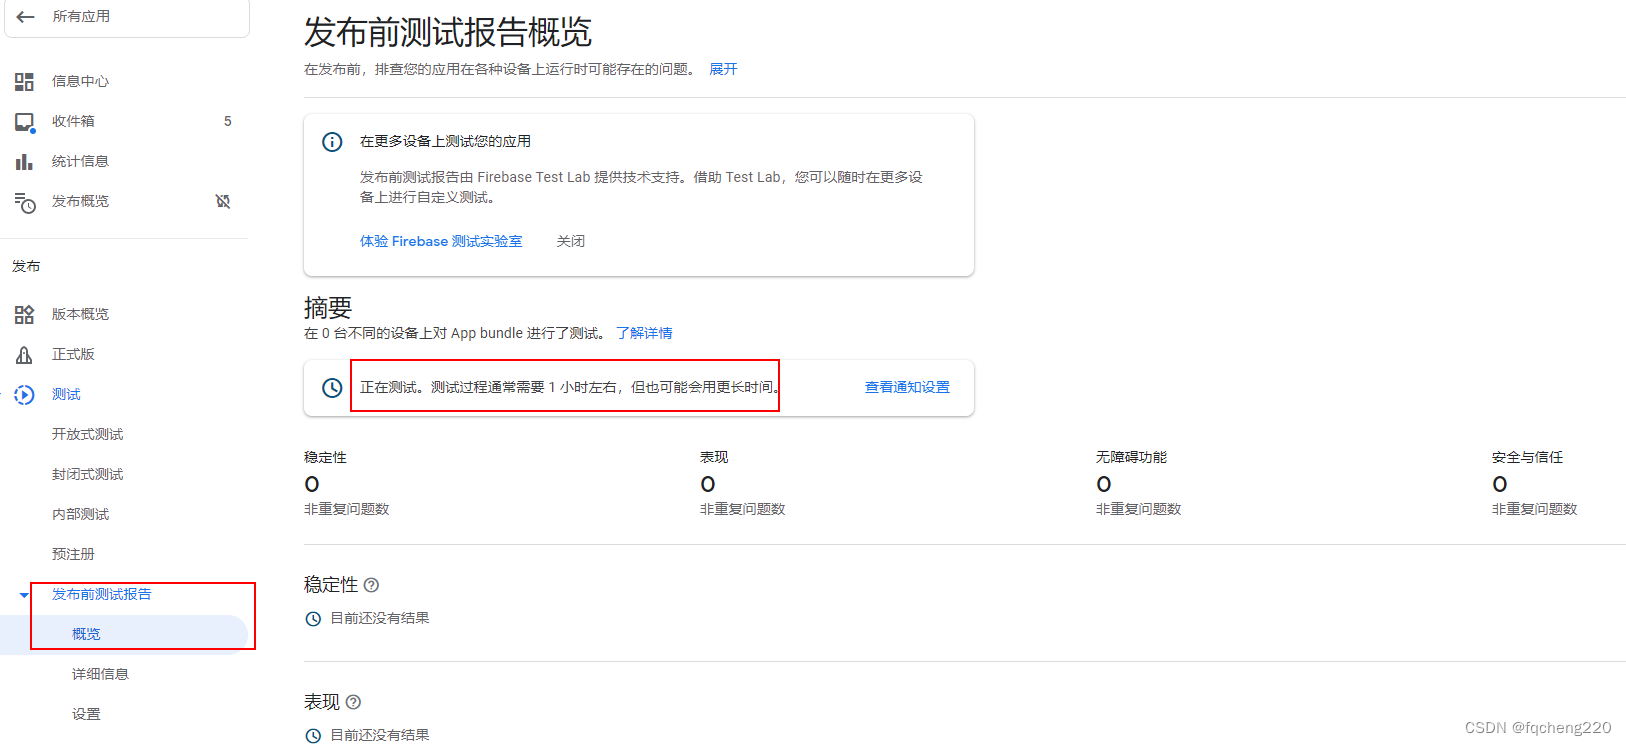
Task: Click the 摘要 heading
Action: 328,307
